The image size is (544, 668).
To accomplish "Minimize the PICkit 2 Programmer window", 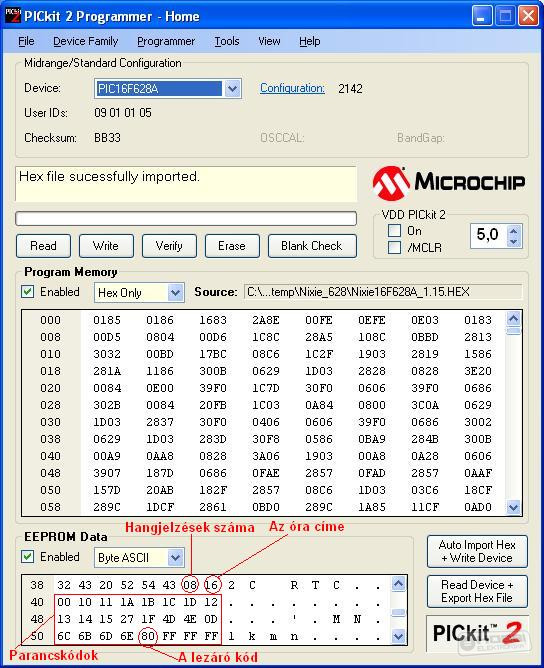I will (x=482, y=17).
